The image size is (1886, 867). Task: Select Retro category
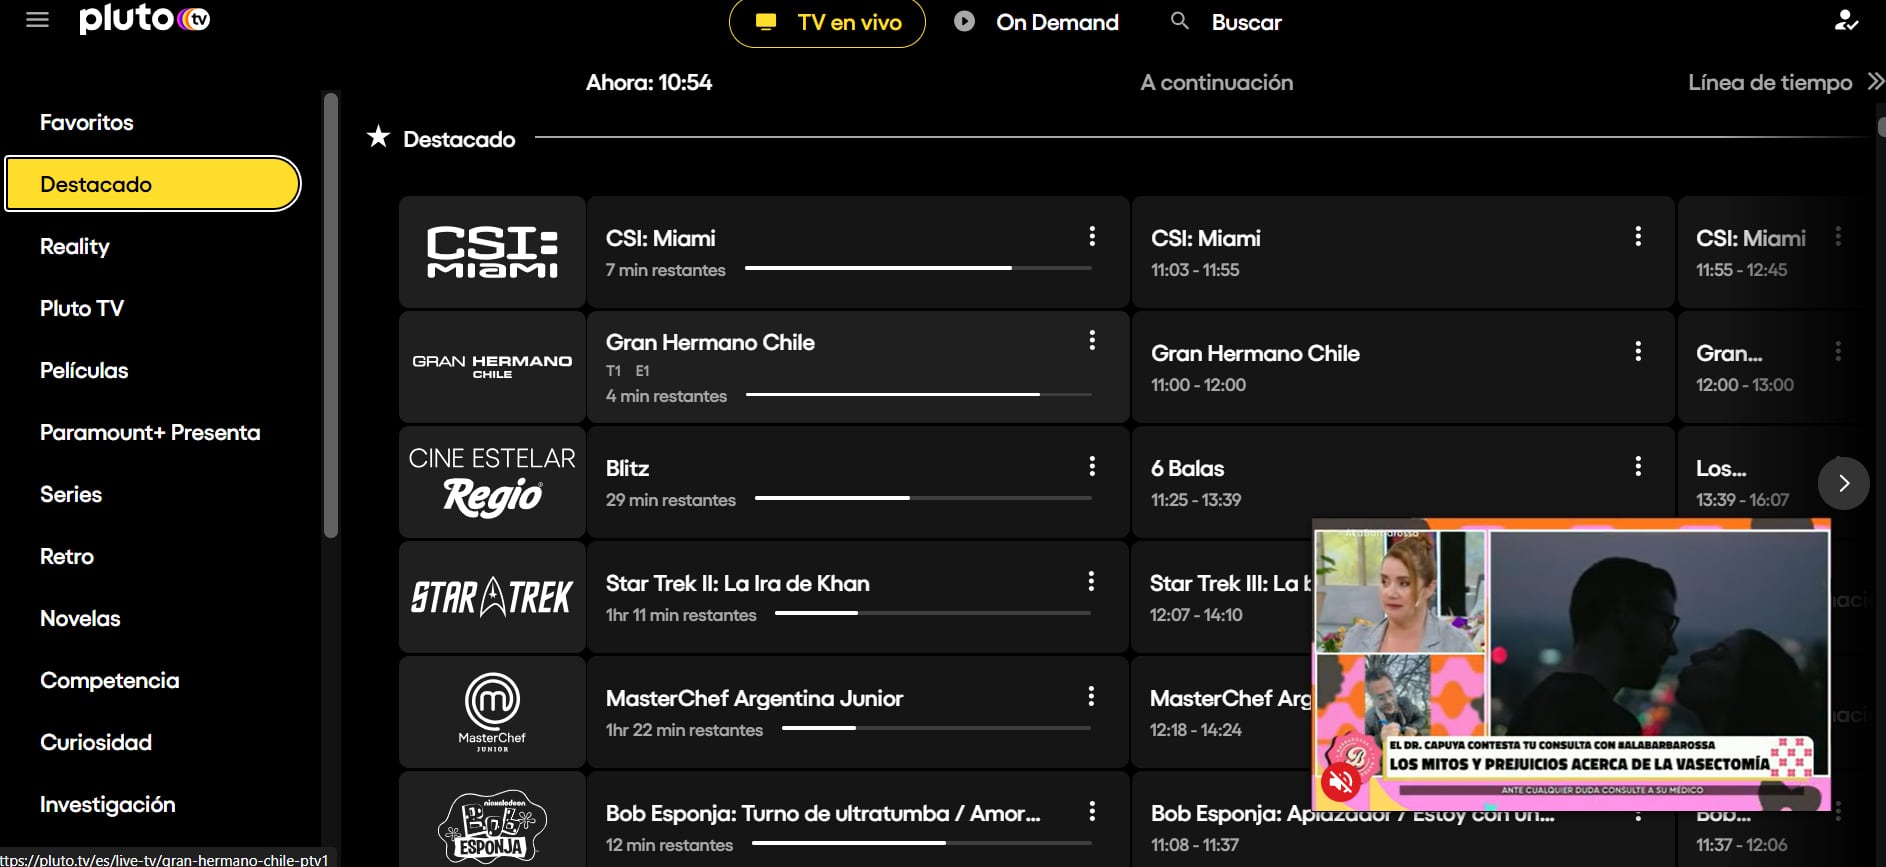click(x=67, y=556)
